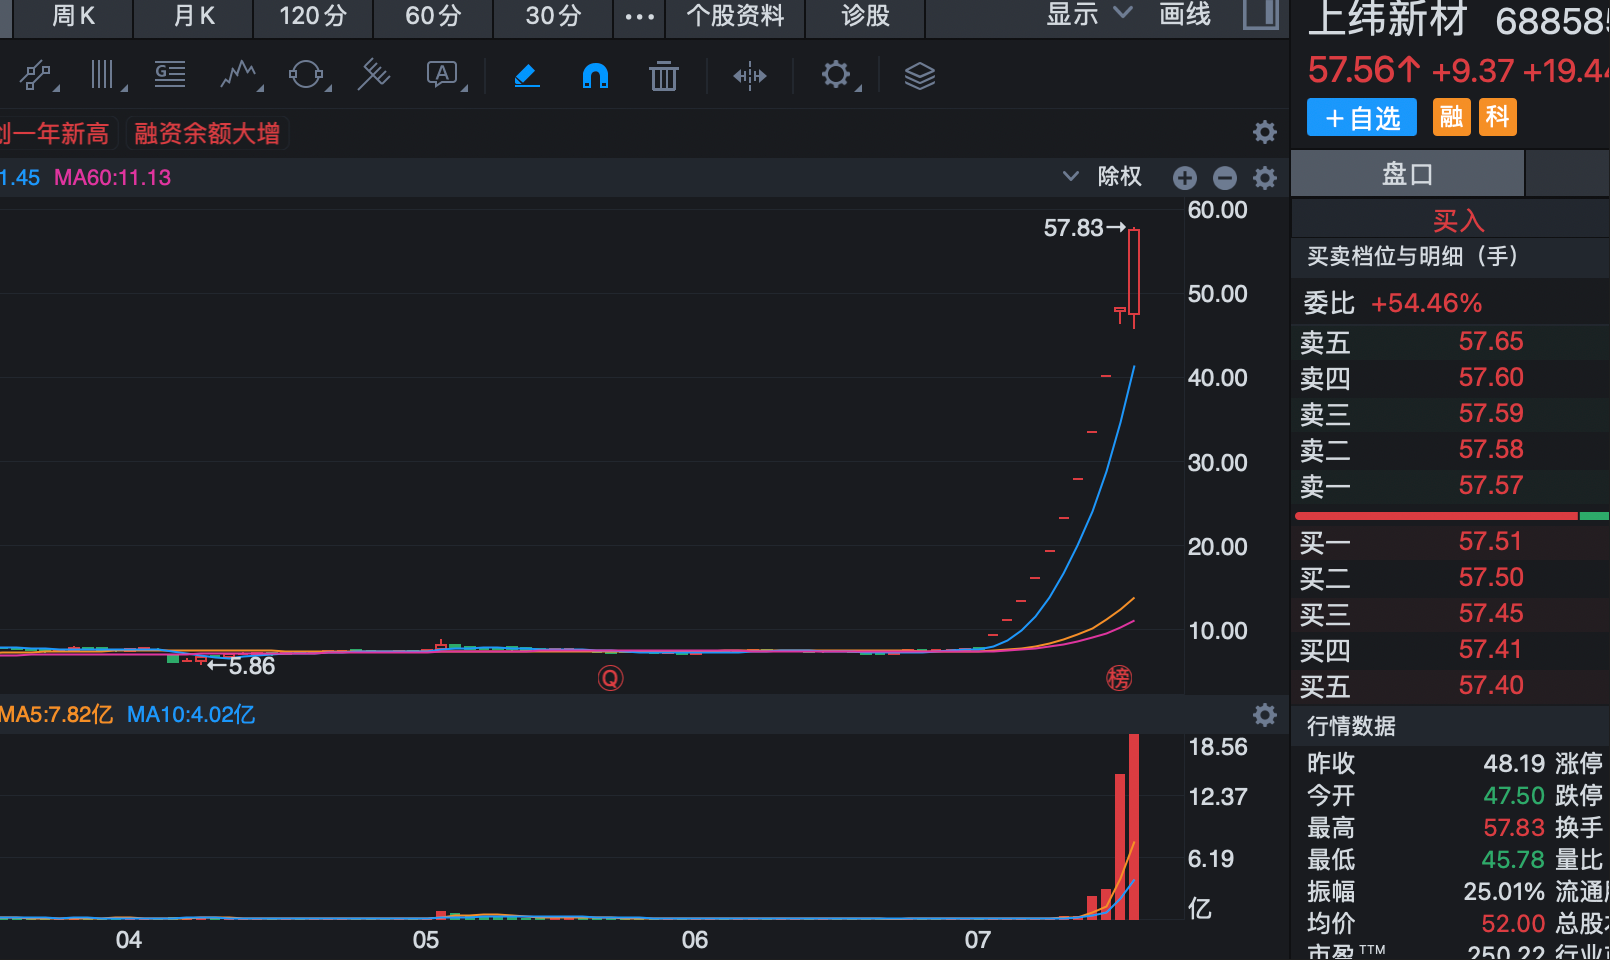1610x960 pixels.
Task: Click the 科 board badge
Action: point(1498,117)
